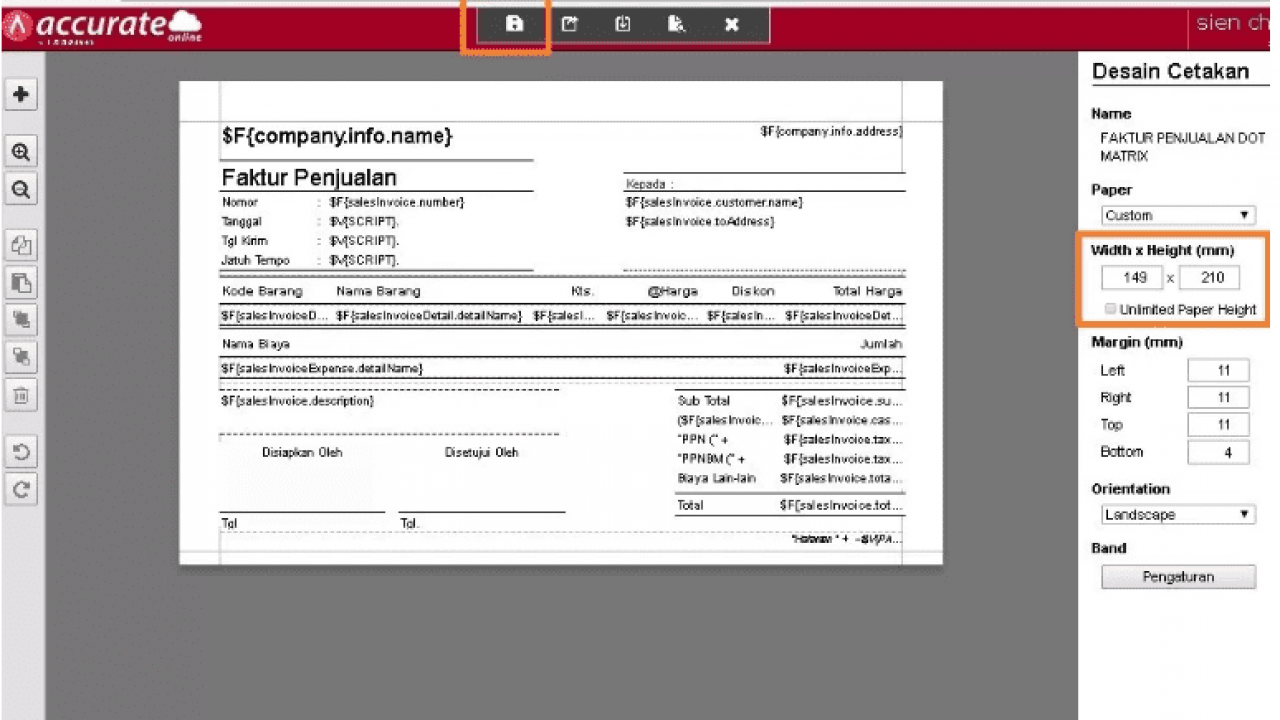Select the Biaya Lain-lain label
The width and height of the screenshot is (1280, 720).
[716, 478]
